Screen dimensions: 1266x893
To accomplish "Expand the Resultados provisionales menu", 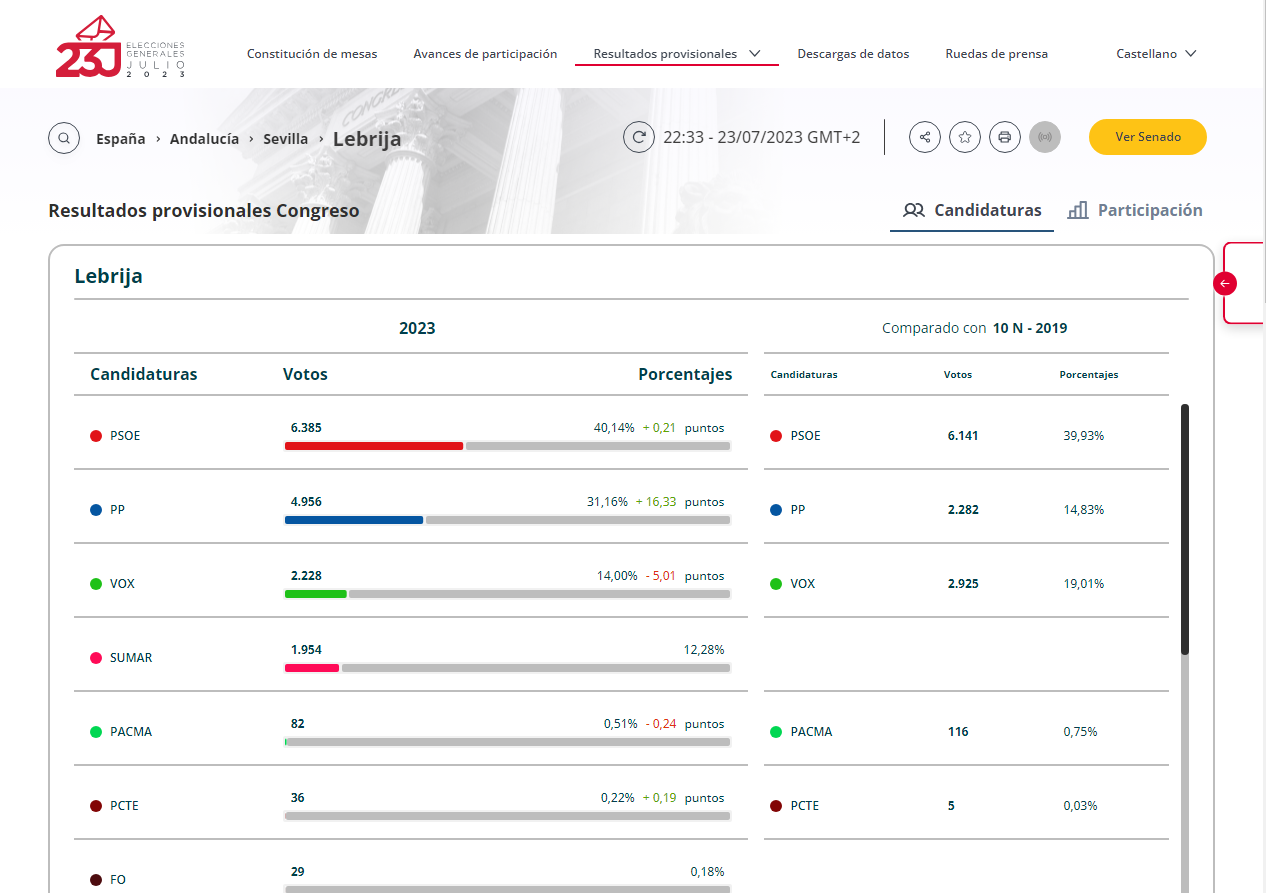I will coord(676,54).
